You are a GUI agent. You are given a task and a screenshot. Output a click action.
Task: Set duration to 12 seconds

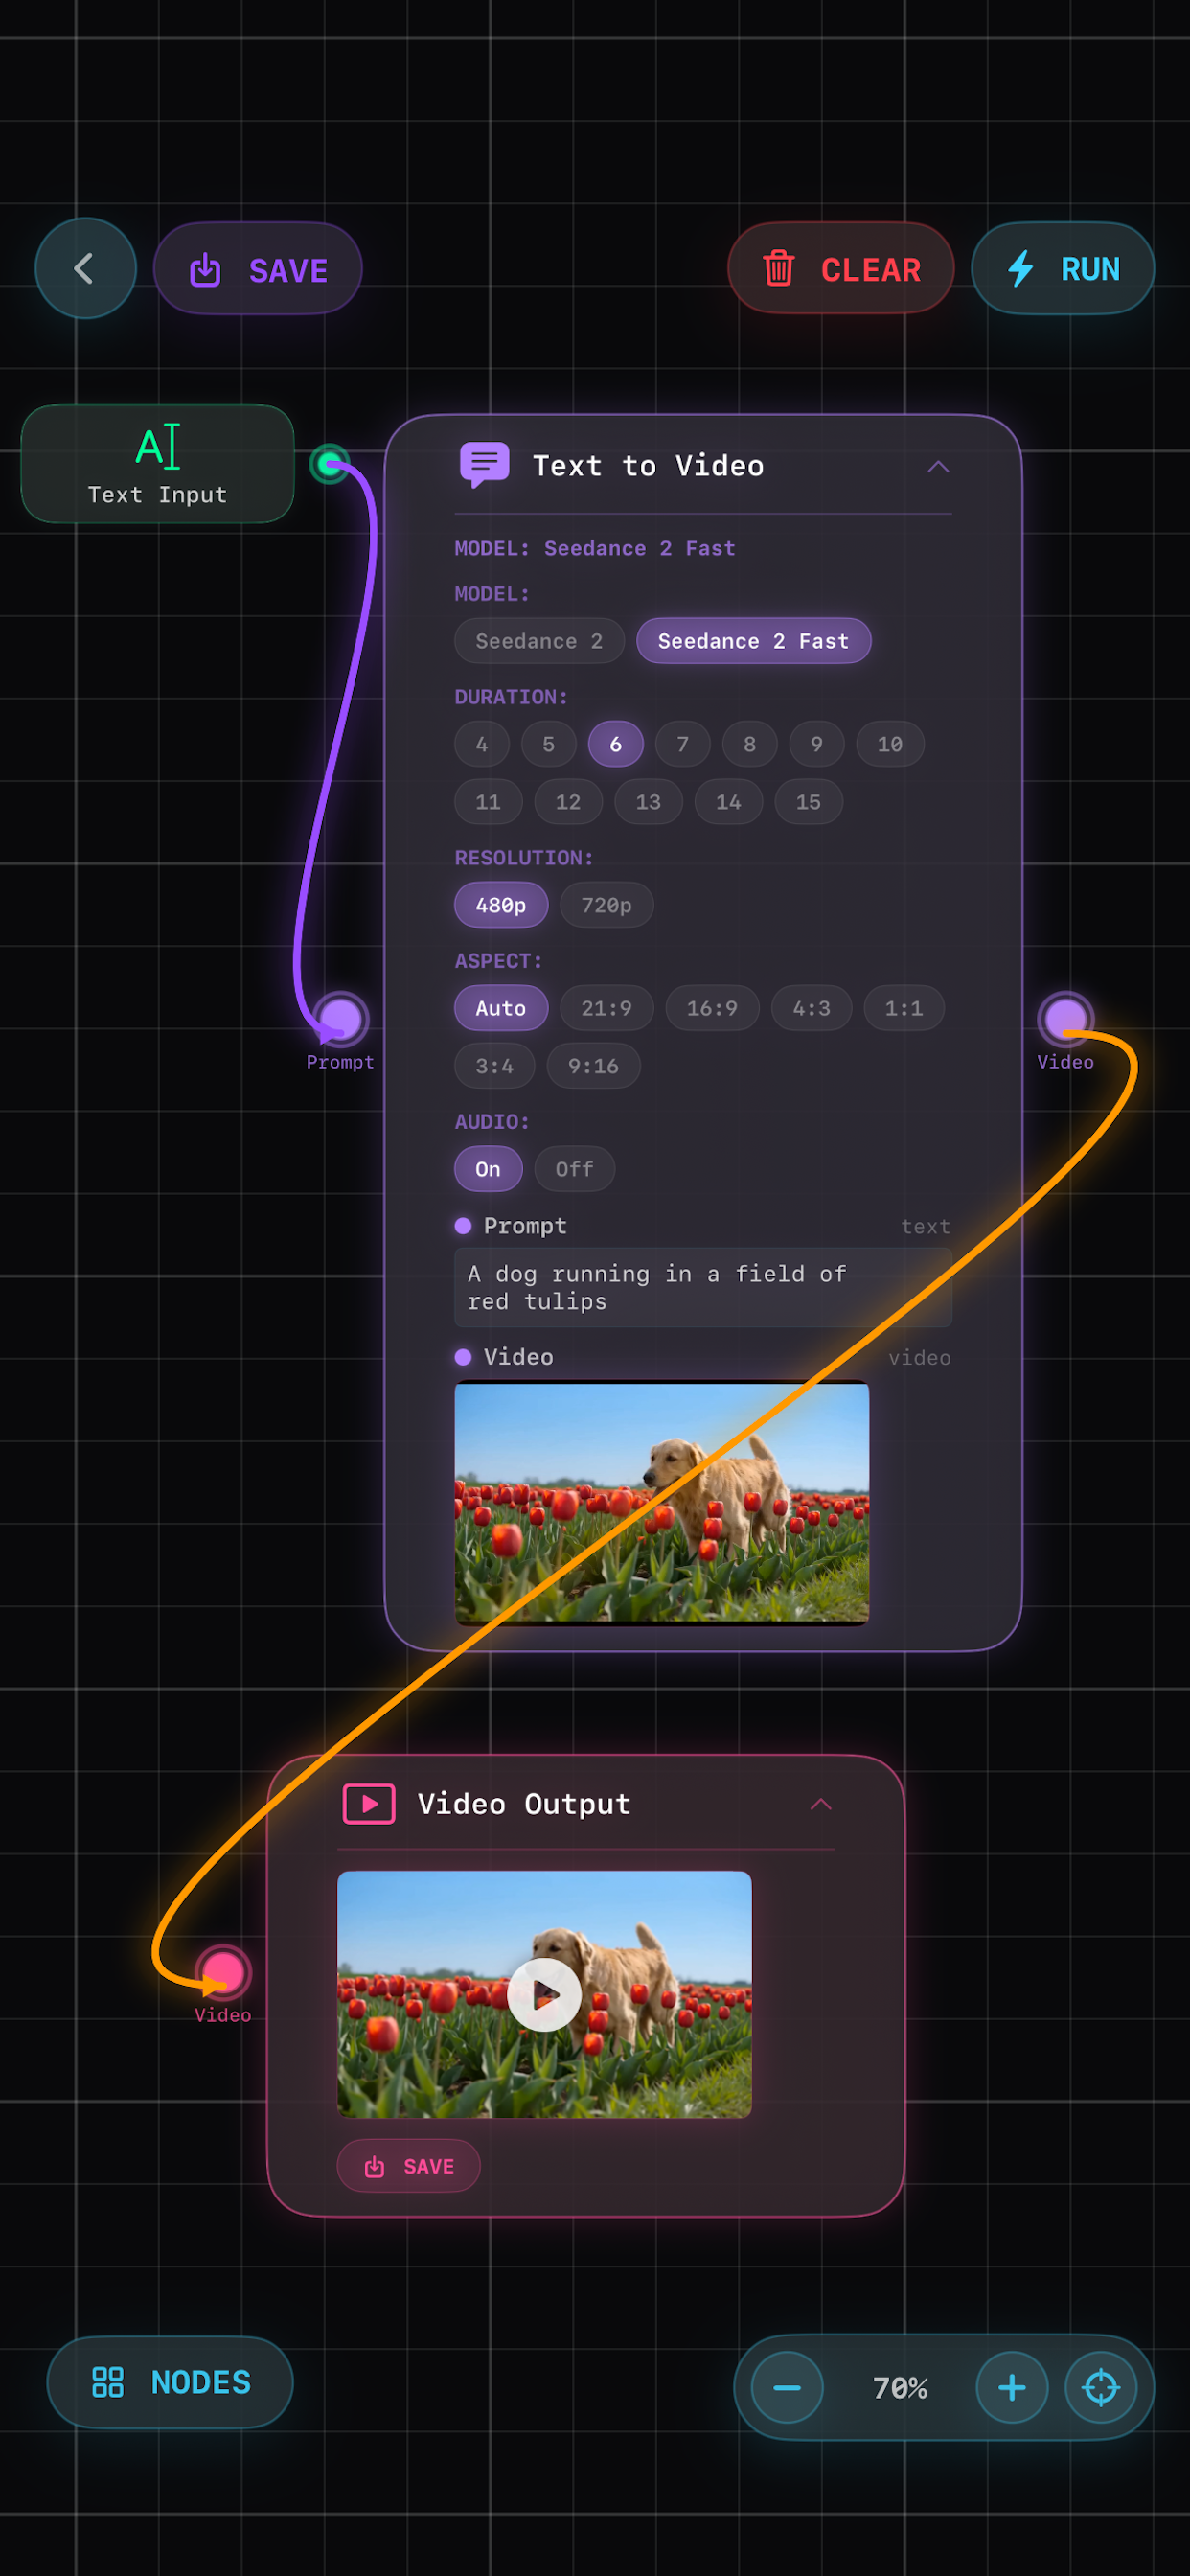point(568,802)
